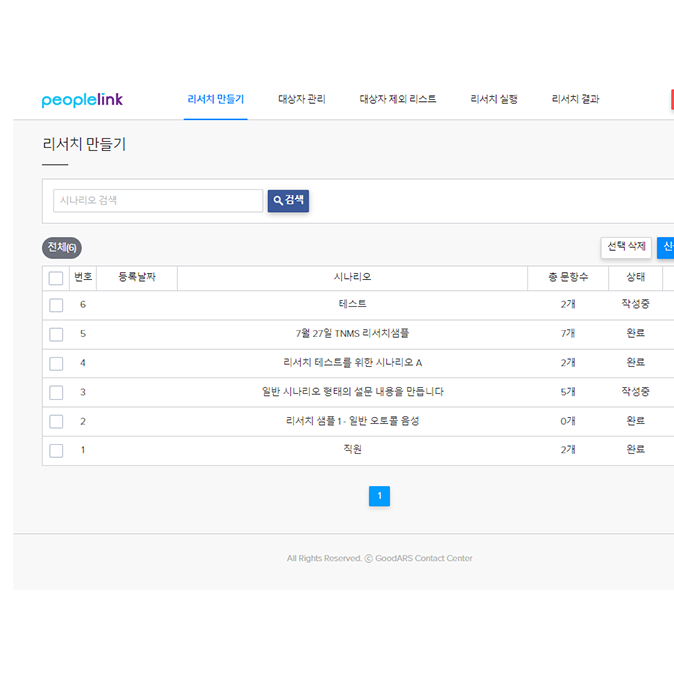Toggle the select-all checkbox in table header
Viewport: 674px width, 674px height.
pos(56,278)
